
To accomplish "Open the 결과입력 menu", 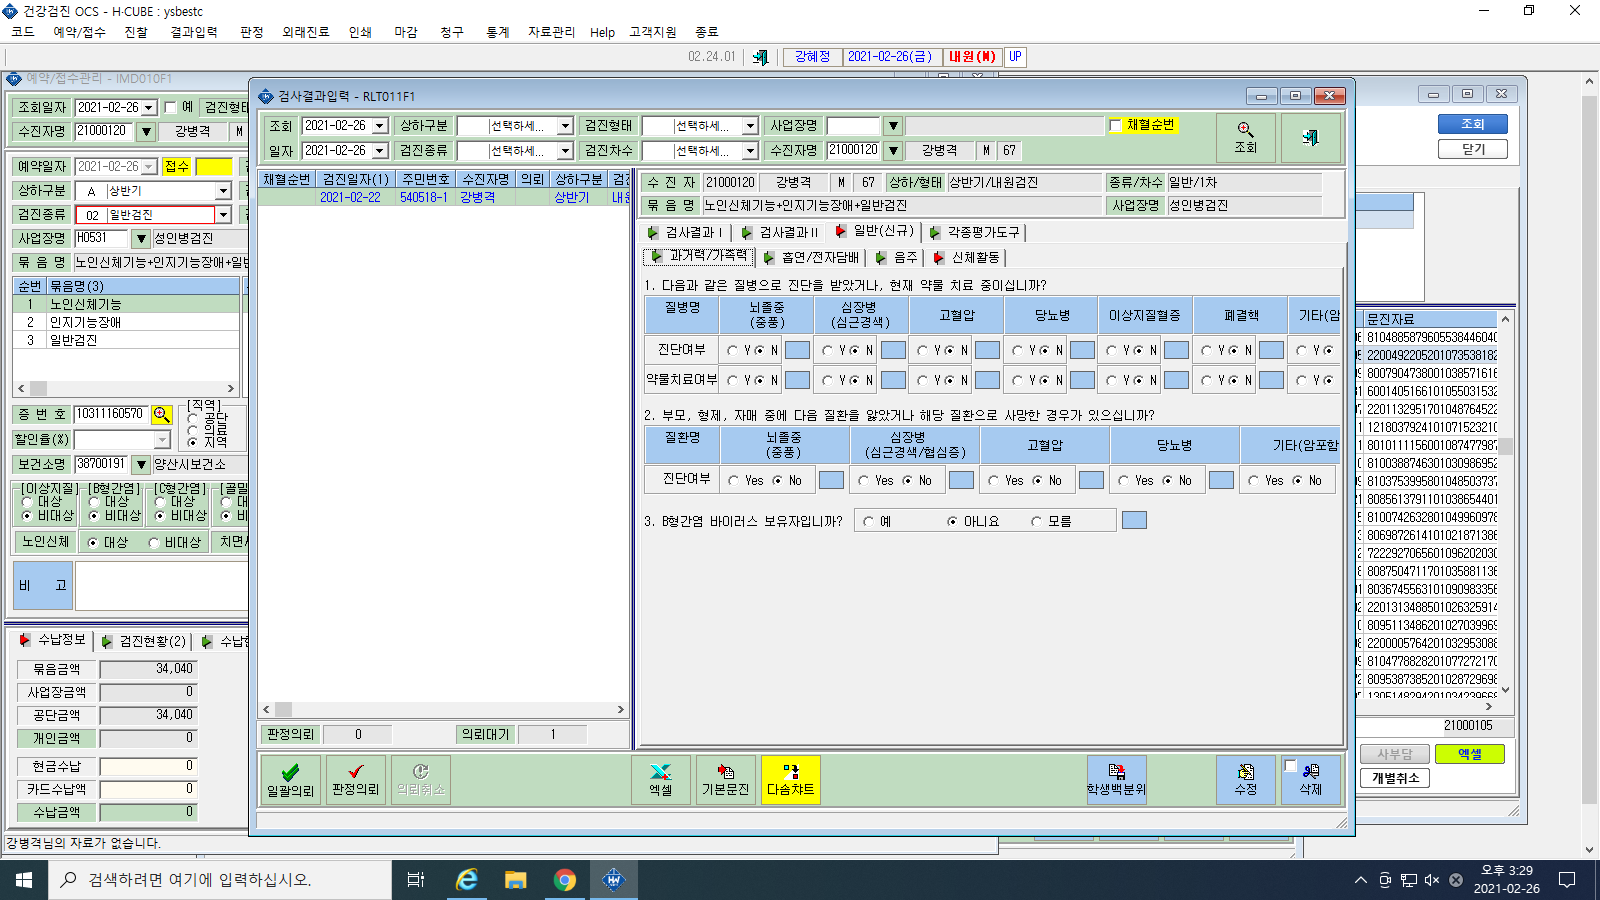I will tap(194, 32).
